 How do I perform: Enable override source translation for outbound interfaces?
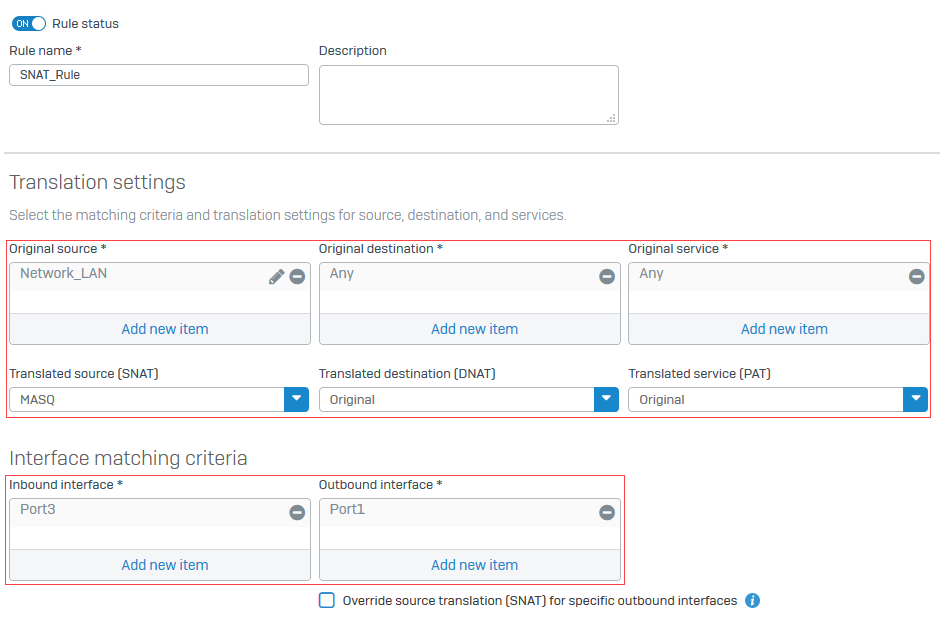click(327, 600)
